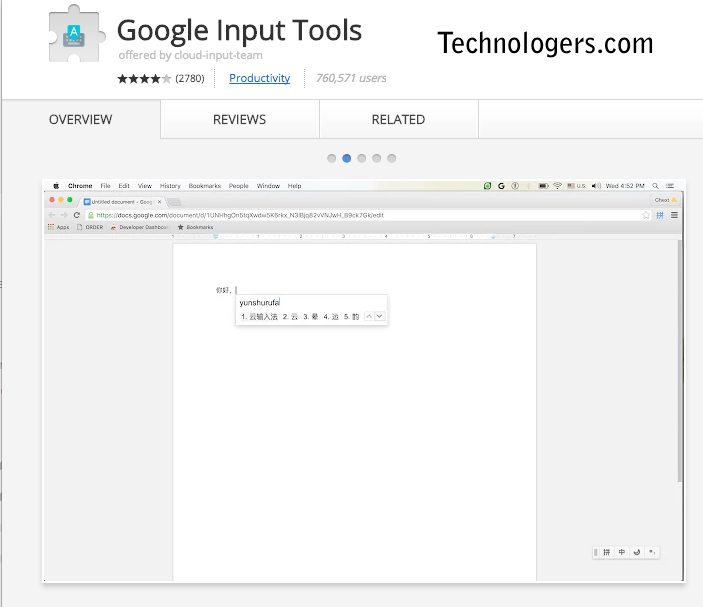Click the U.S. input flag in preview menu bar
Viewport: 703px width, 607px height.
tap(577, 186)
